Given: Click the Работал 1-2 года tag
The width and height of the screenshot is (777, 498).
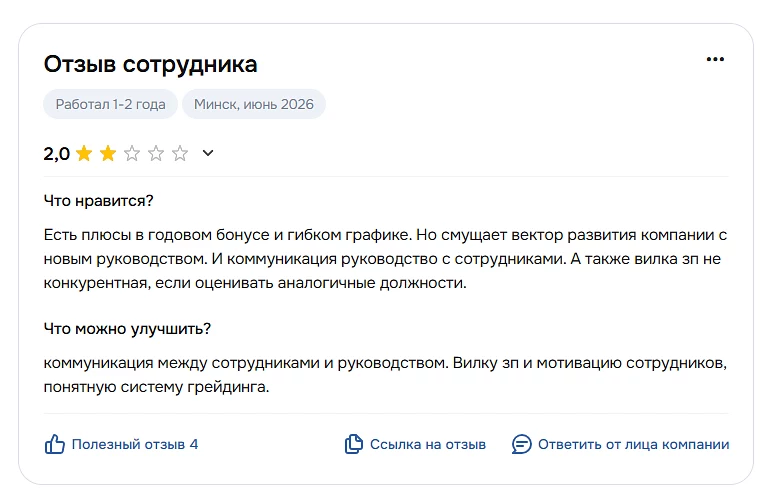Looking at the screenshot, I should click(111, 104).
